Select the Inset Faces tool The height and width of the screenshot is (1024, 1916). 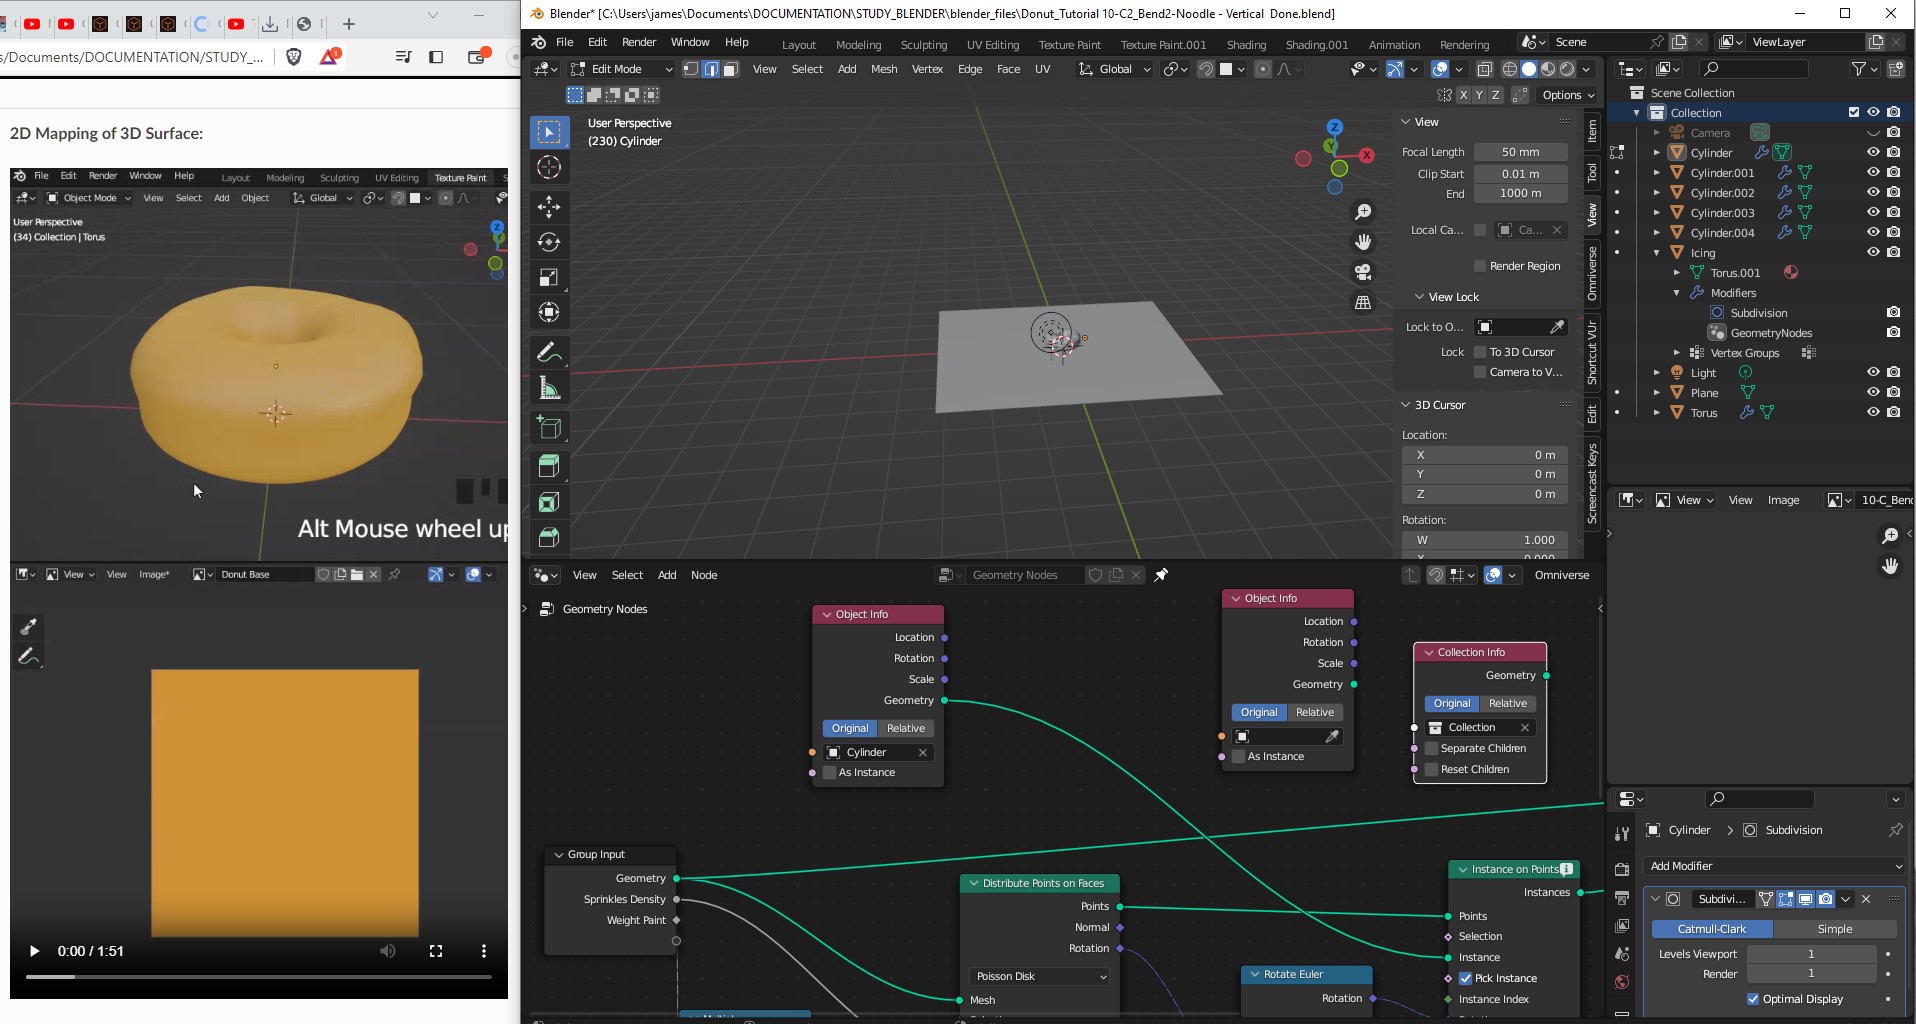pos(549,502)
